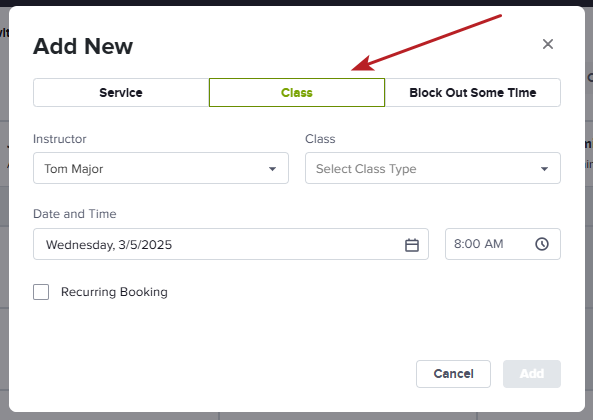This screenshot has height=420, width=593.
Task: Select the Class tab
Action: pyautogui.click(x=297, y=93)
